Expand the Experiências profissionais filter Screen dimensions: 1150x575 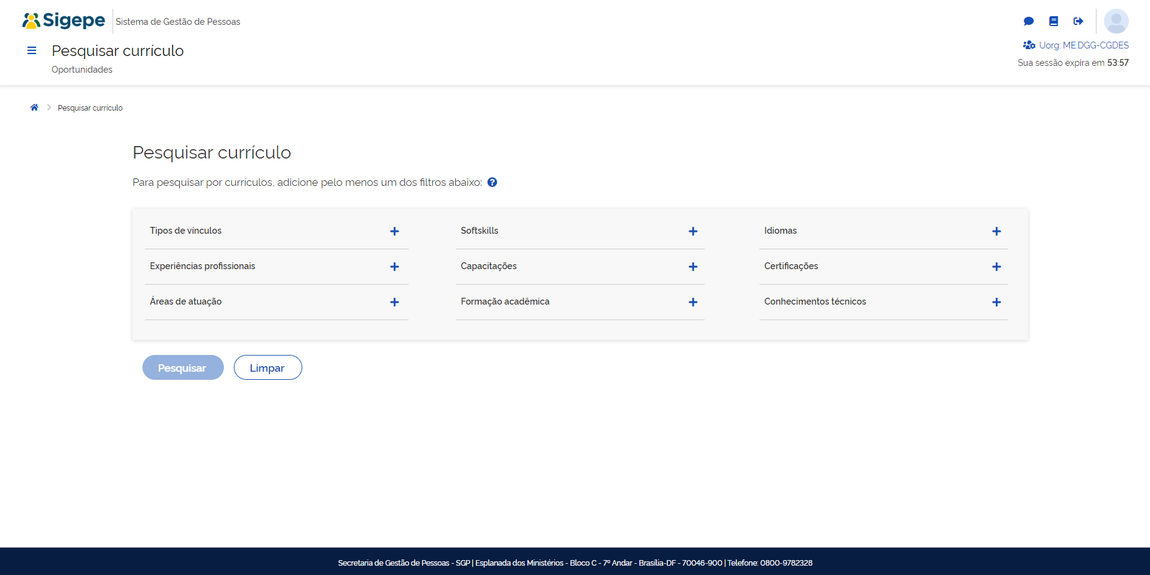394,267
